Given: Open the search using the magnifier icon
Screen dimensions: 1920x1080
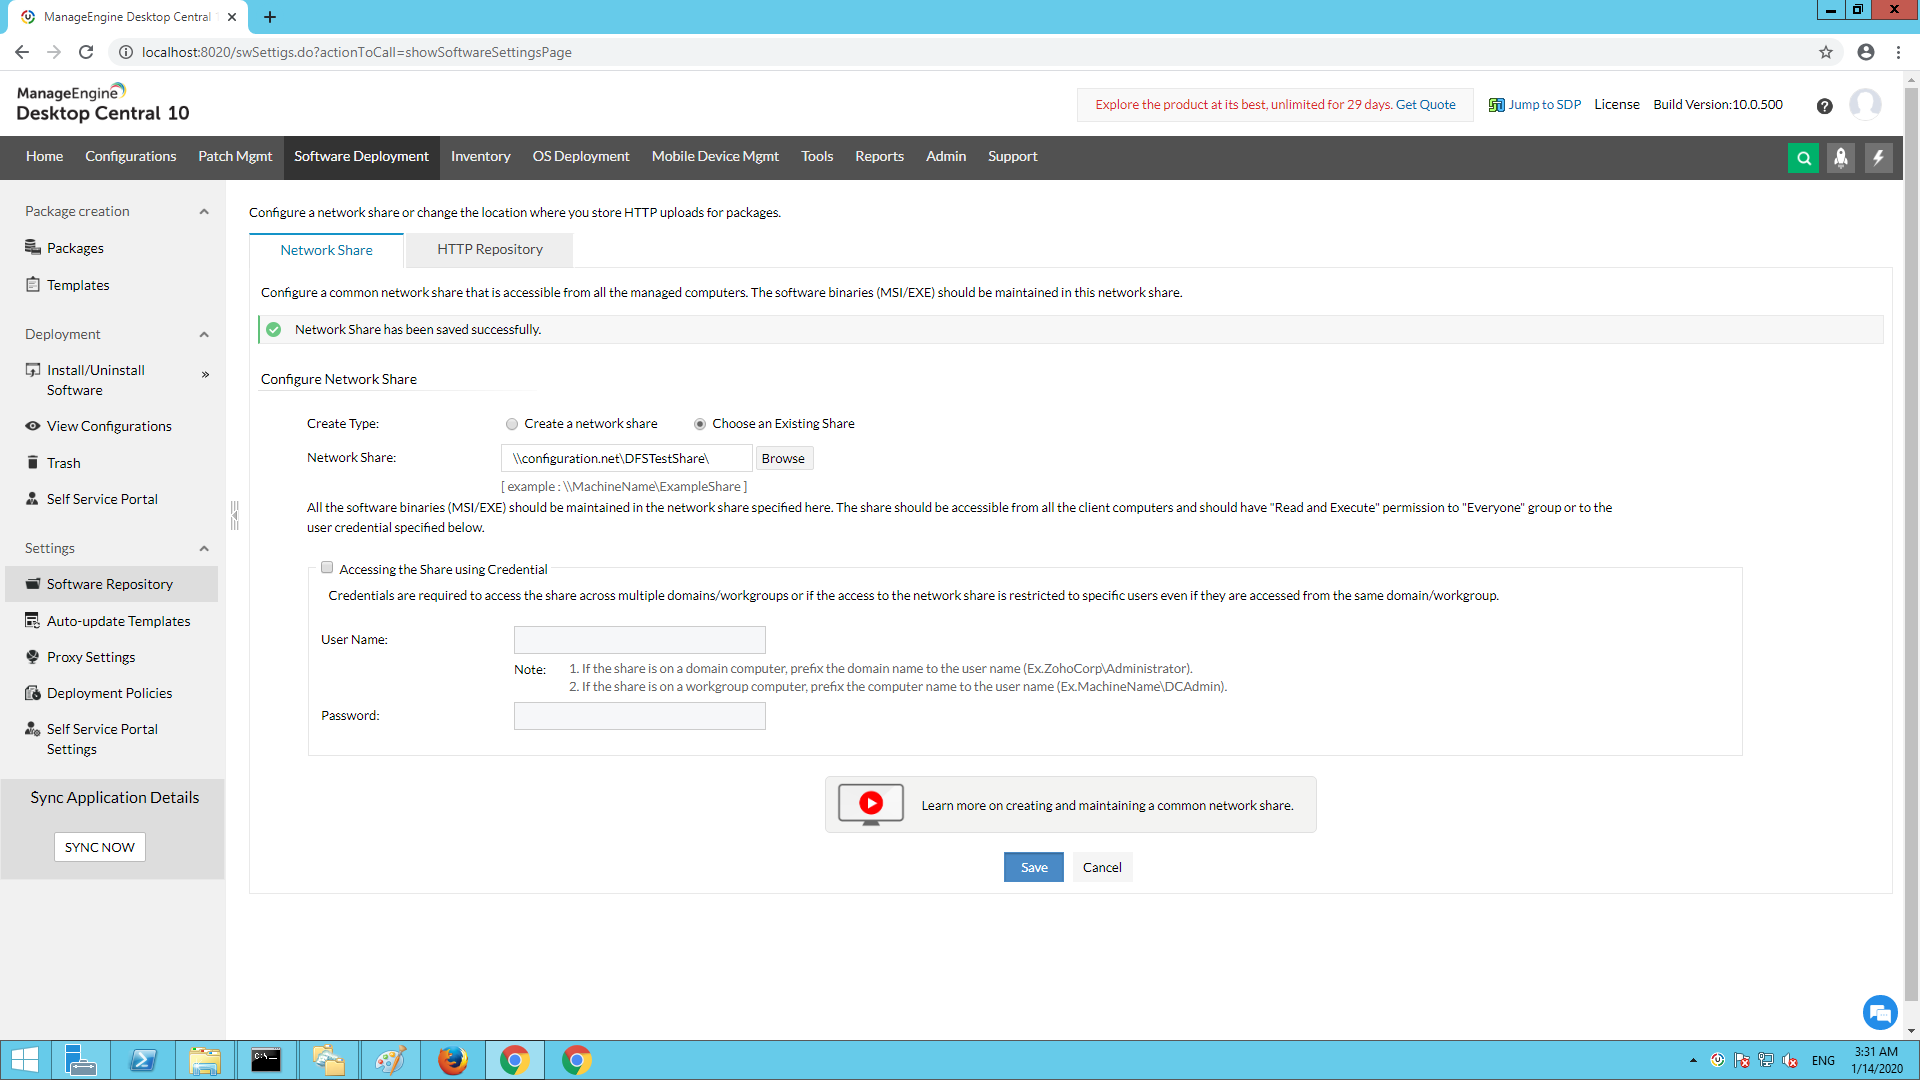Looking at the screenshot, I should (1803, 157).
